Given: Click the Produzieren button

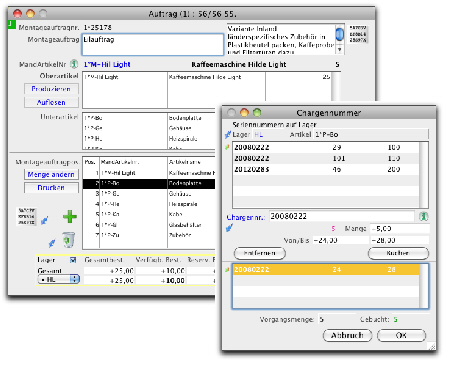Looking at the screenshot, I should 51,89.
